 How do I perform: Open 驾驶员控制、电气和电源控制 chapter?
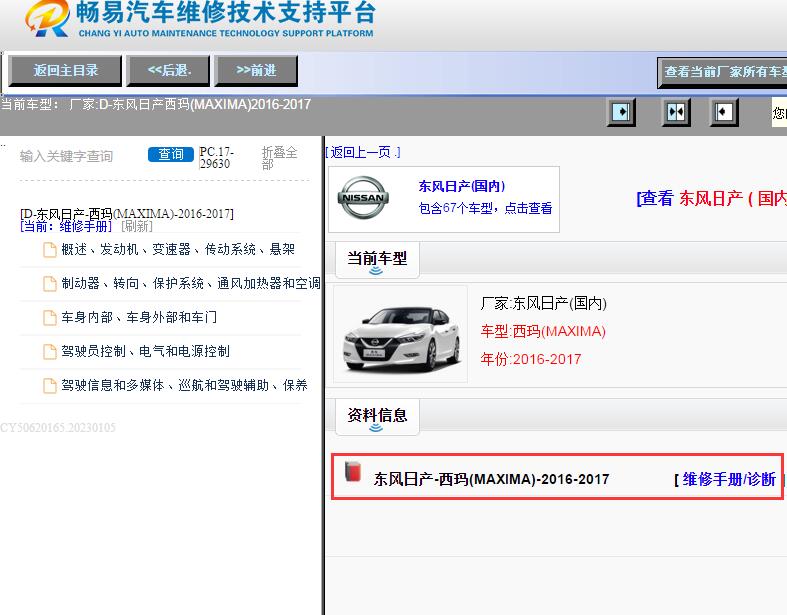(146, 351)
